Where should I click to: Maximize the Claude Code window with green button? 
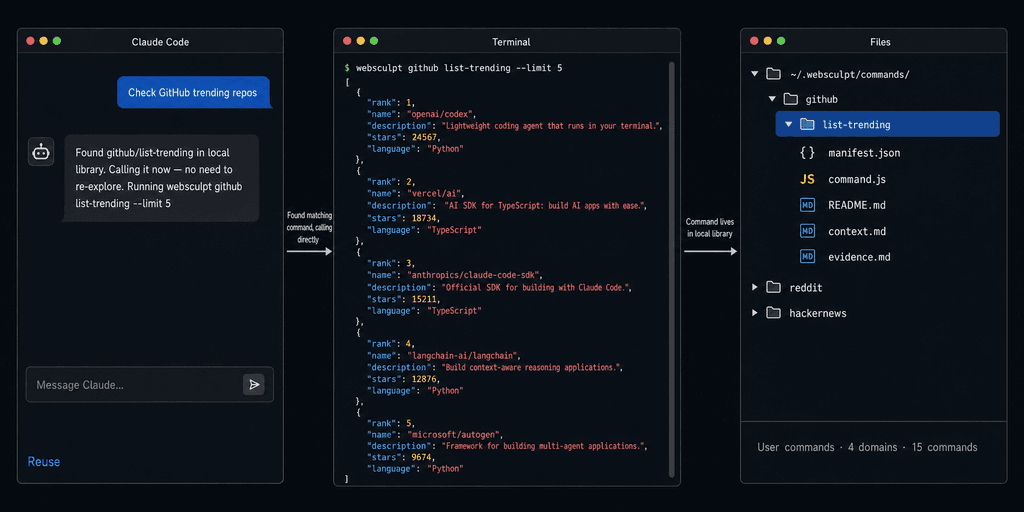57,40
